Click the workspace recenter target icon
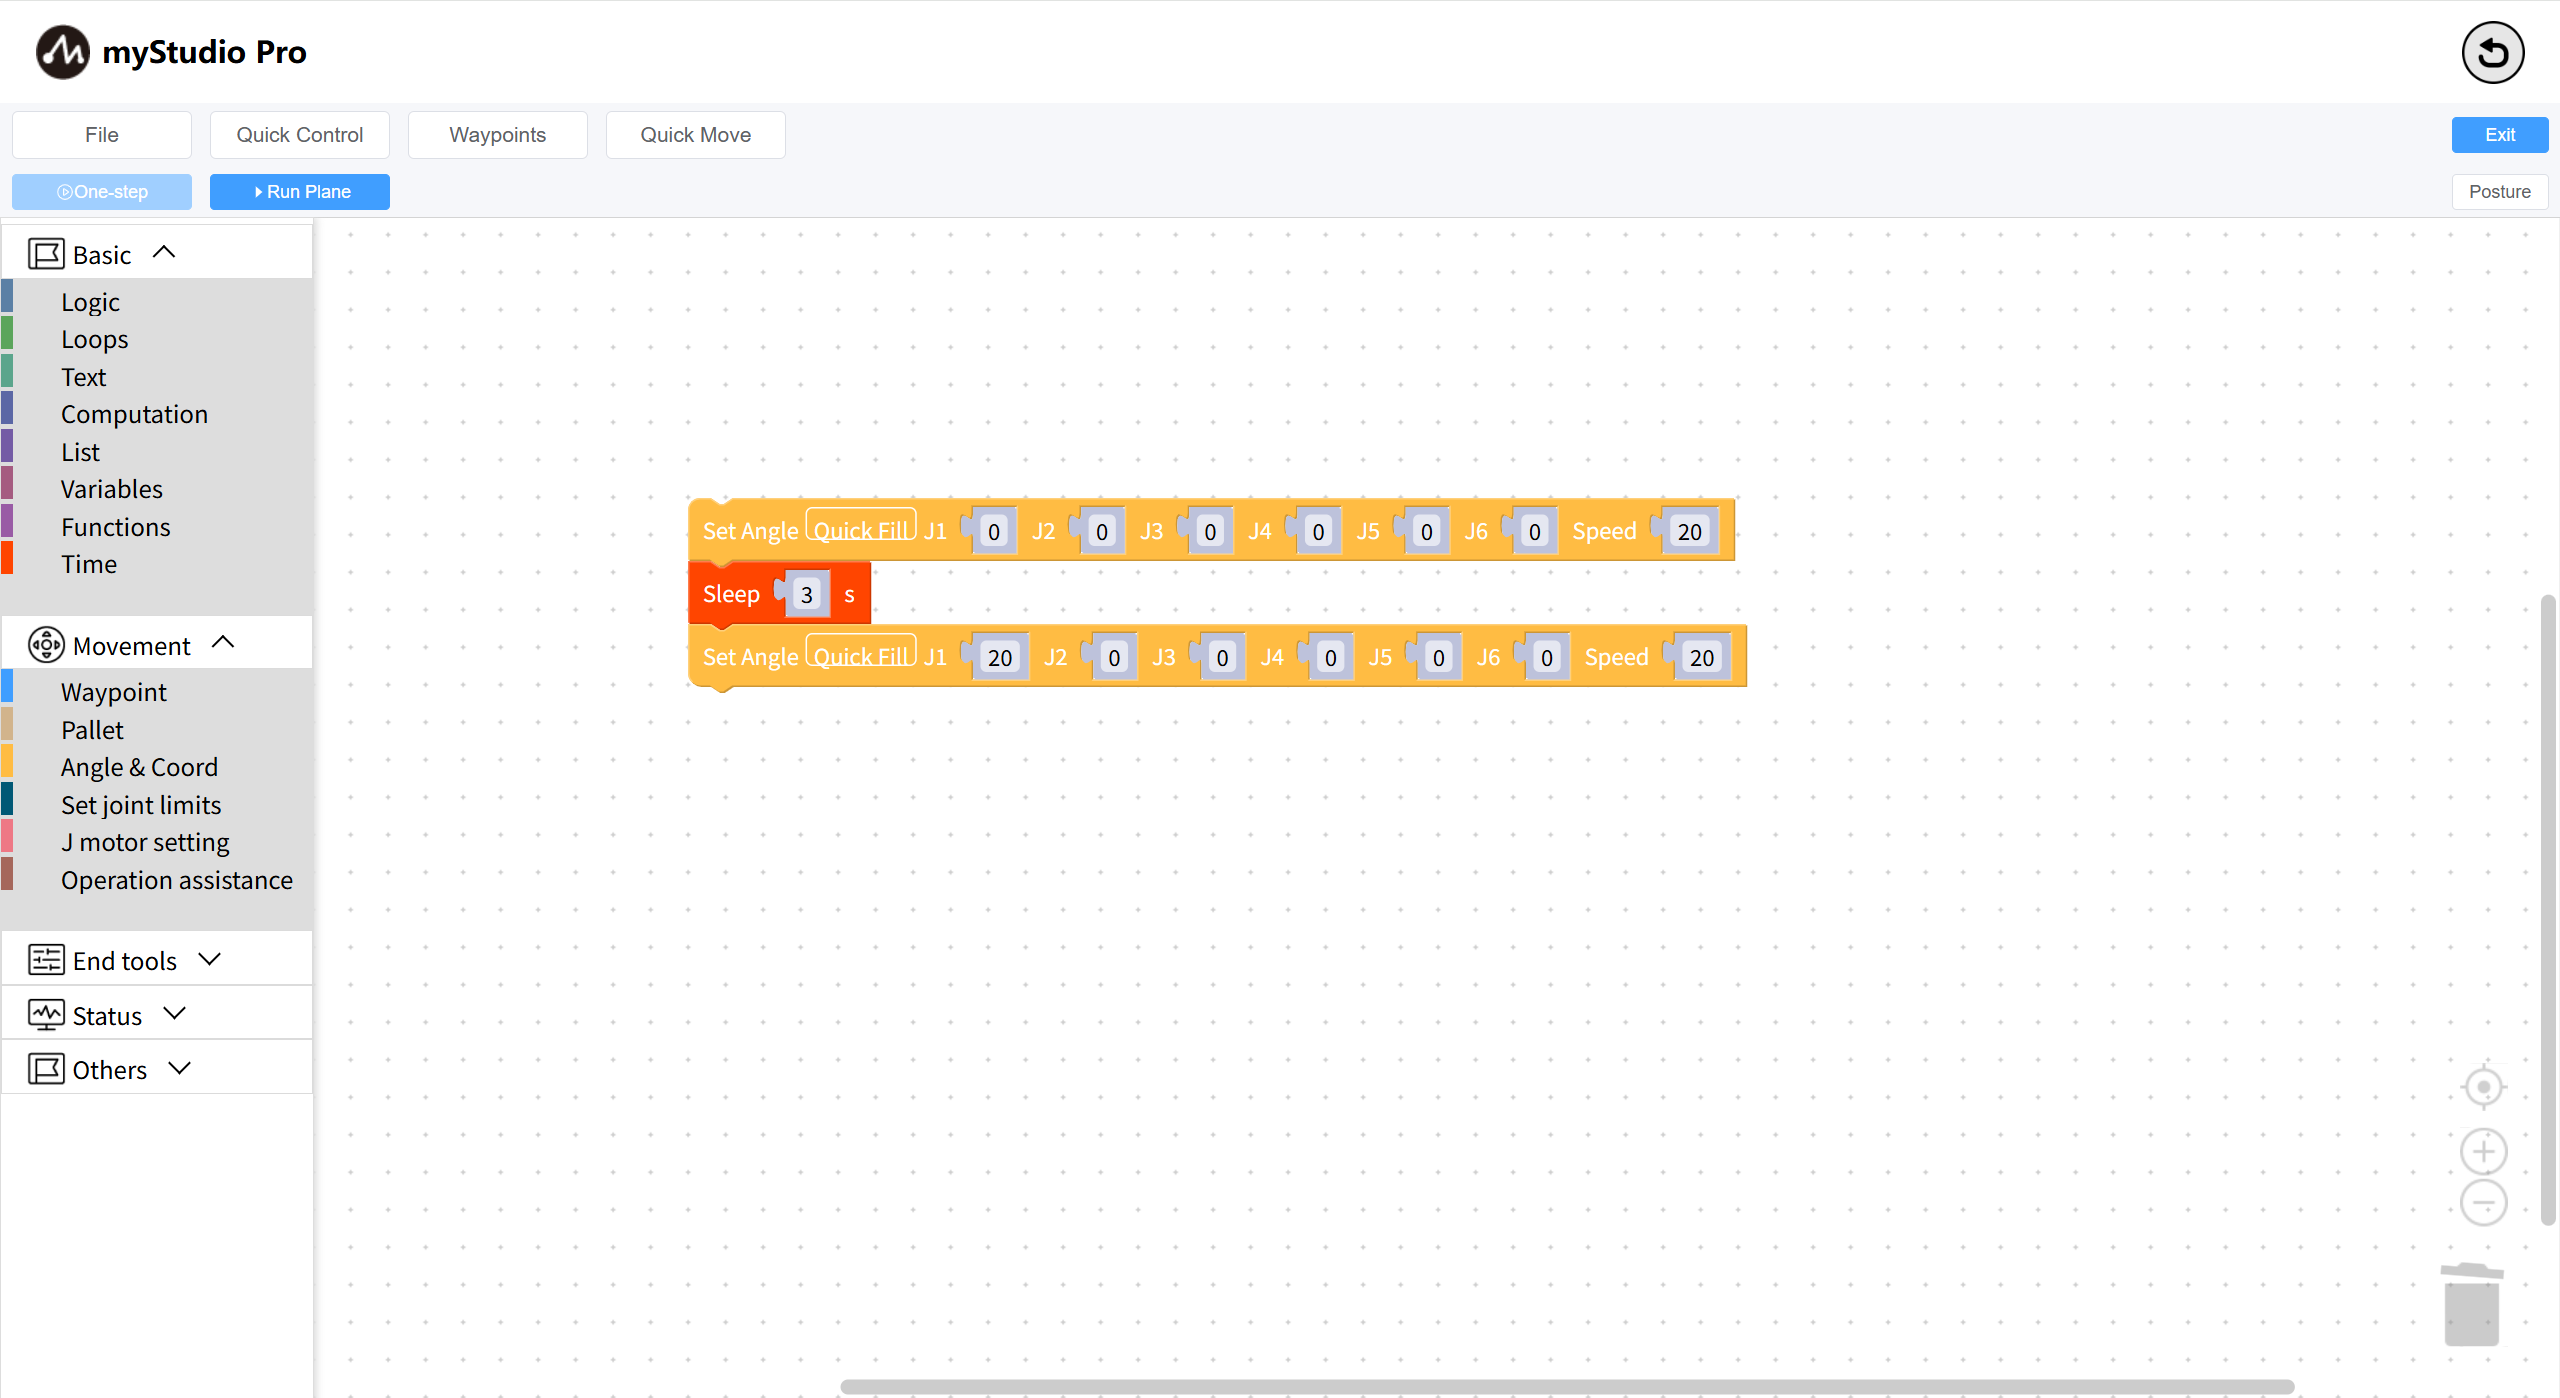The width and height of the screenshot is (2560, 1398). [x=2483, y=1087]
